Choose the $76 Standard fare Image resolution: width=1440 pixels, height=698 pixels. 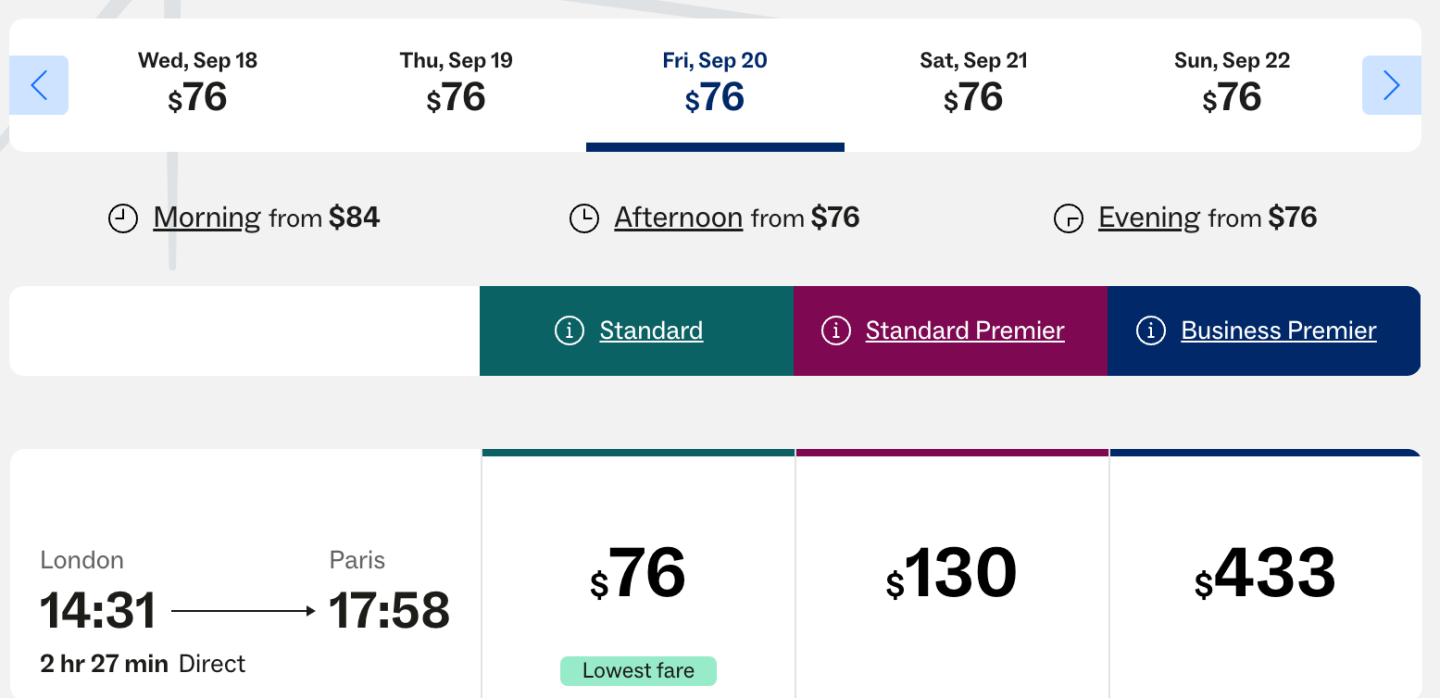(x=638, y=575)
